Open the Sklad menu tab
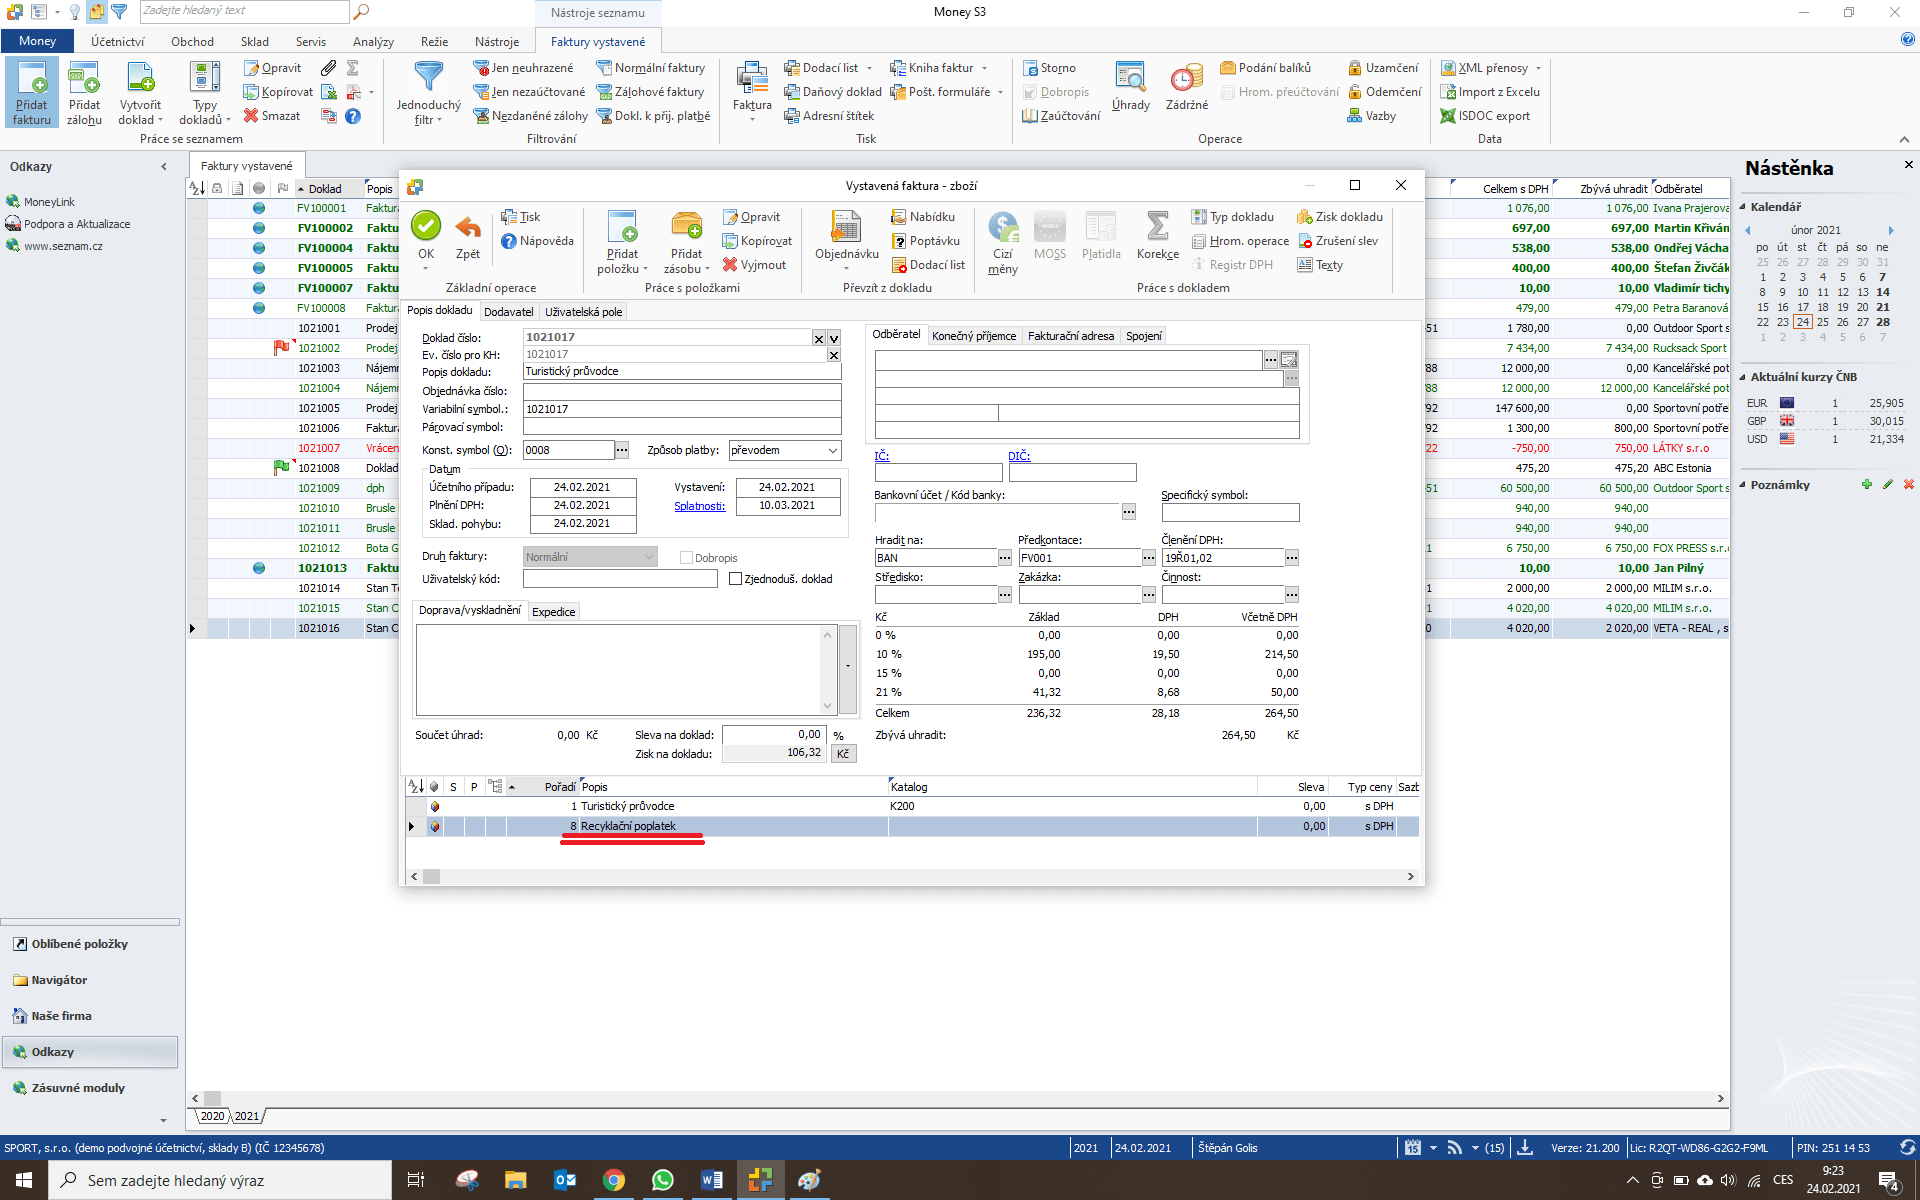 click(255, 41)
